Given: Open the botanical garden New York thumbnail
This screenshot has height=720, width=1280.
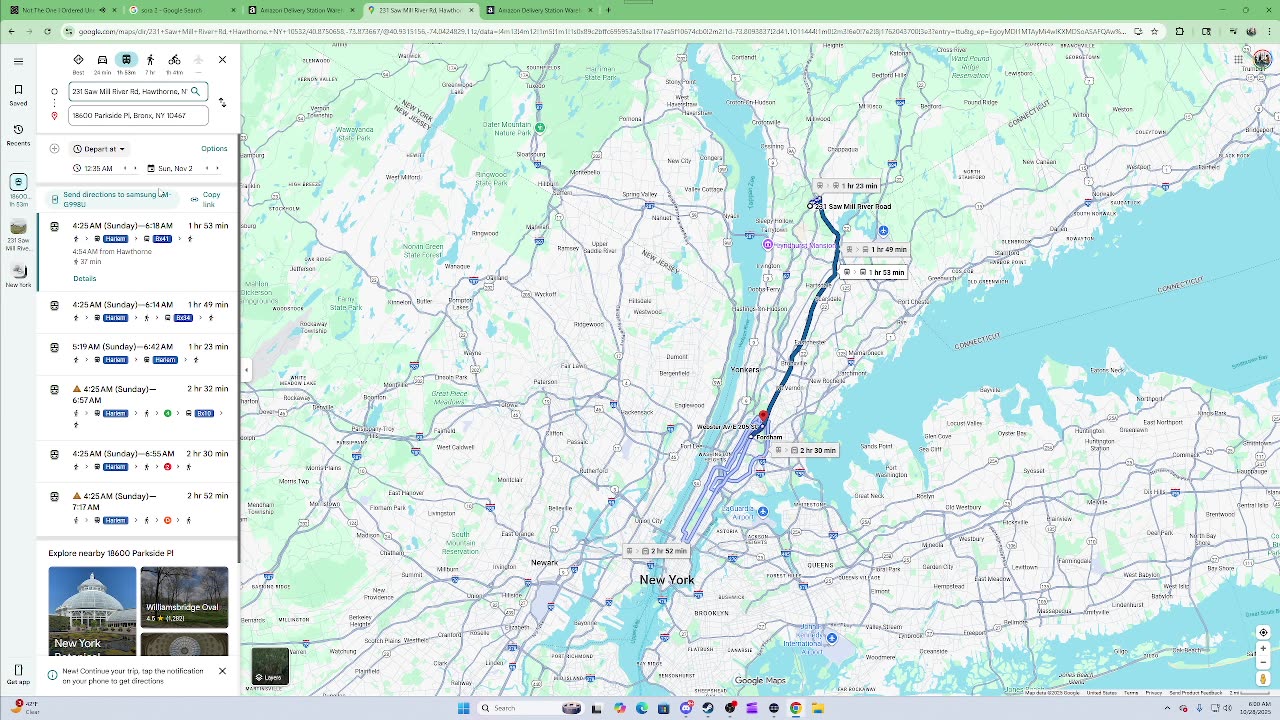Looking at the screenshot, I should pos(92,611).
